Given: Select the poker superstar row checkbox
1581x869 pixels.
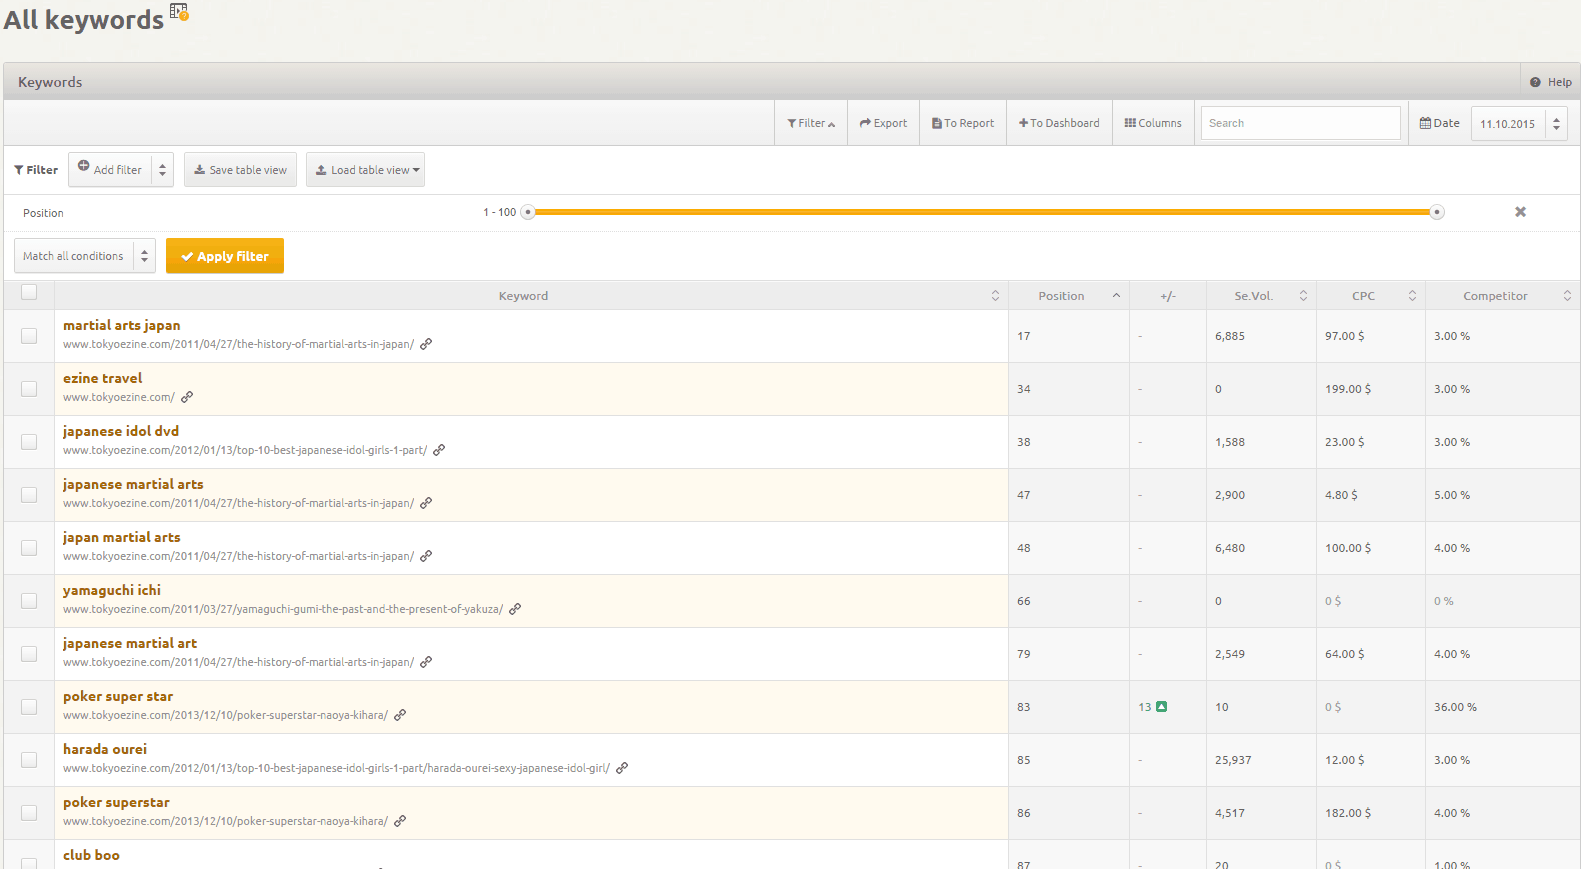Looking at the screenshot, I should point(29,813).
